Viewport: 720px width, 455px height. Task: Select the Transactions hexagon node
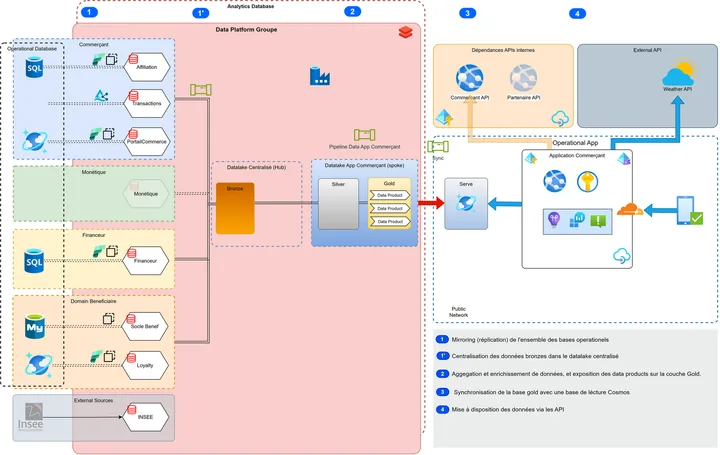[146, 103]
